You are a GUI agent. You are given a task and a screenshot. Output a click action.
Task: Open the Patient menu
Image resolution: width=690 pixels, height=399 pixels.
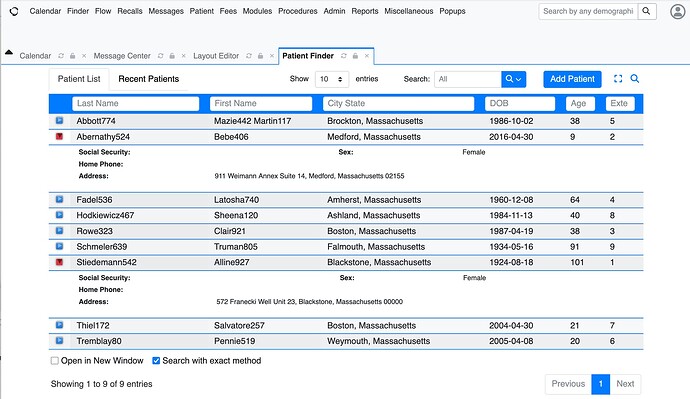[202, 11]
